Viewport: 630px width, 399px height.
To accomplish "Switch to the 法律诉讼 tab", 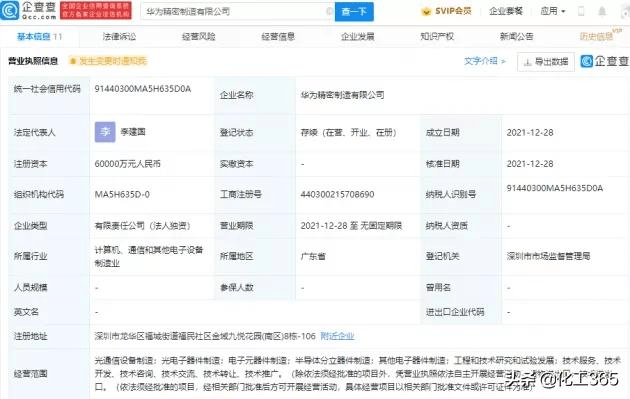I will [119, 37].
